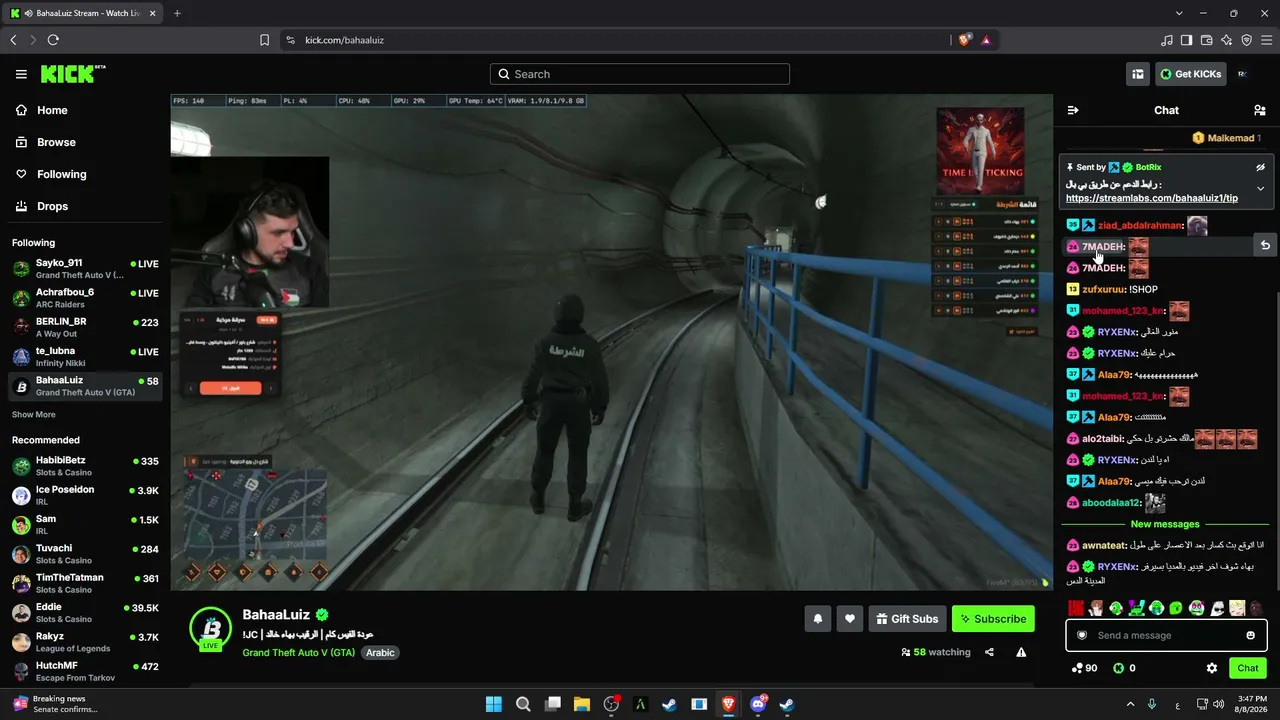The height and width of the screenshot is (720, 1280).
Task: Open the sidebar hamburger menu
Action: [21, 74]
